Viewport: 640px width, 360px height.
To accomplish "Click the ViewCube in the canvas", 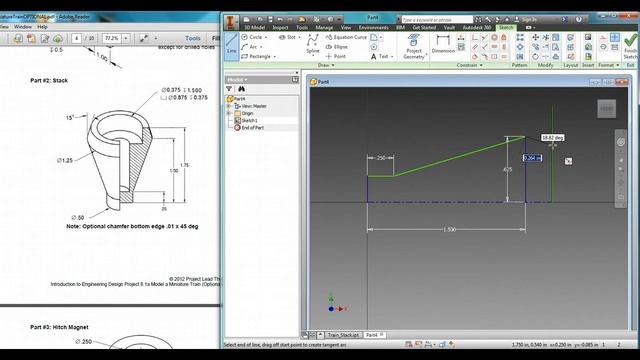I will click(606, 109).
